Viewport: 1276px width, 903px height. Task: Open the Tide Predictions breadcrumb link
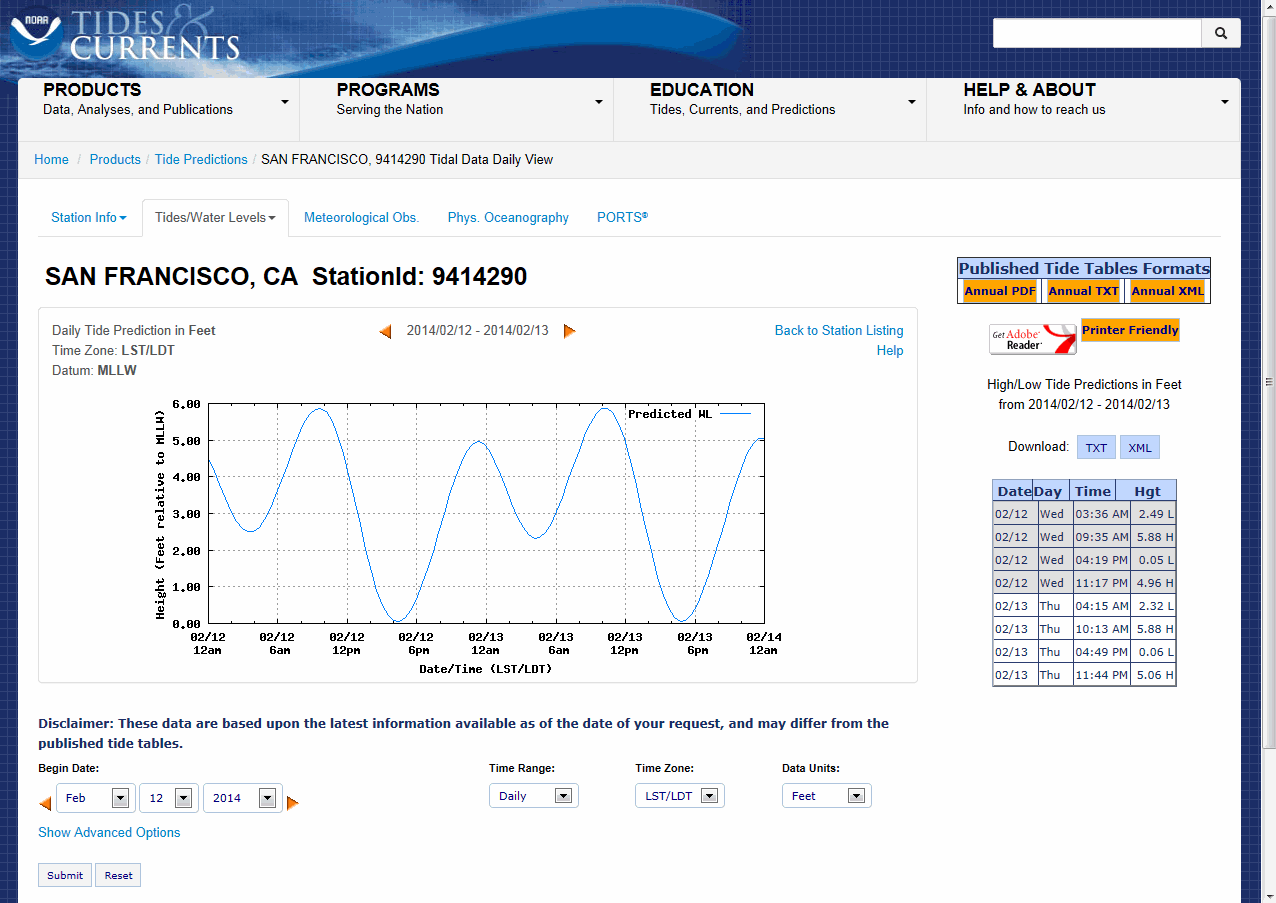201,159
